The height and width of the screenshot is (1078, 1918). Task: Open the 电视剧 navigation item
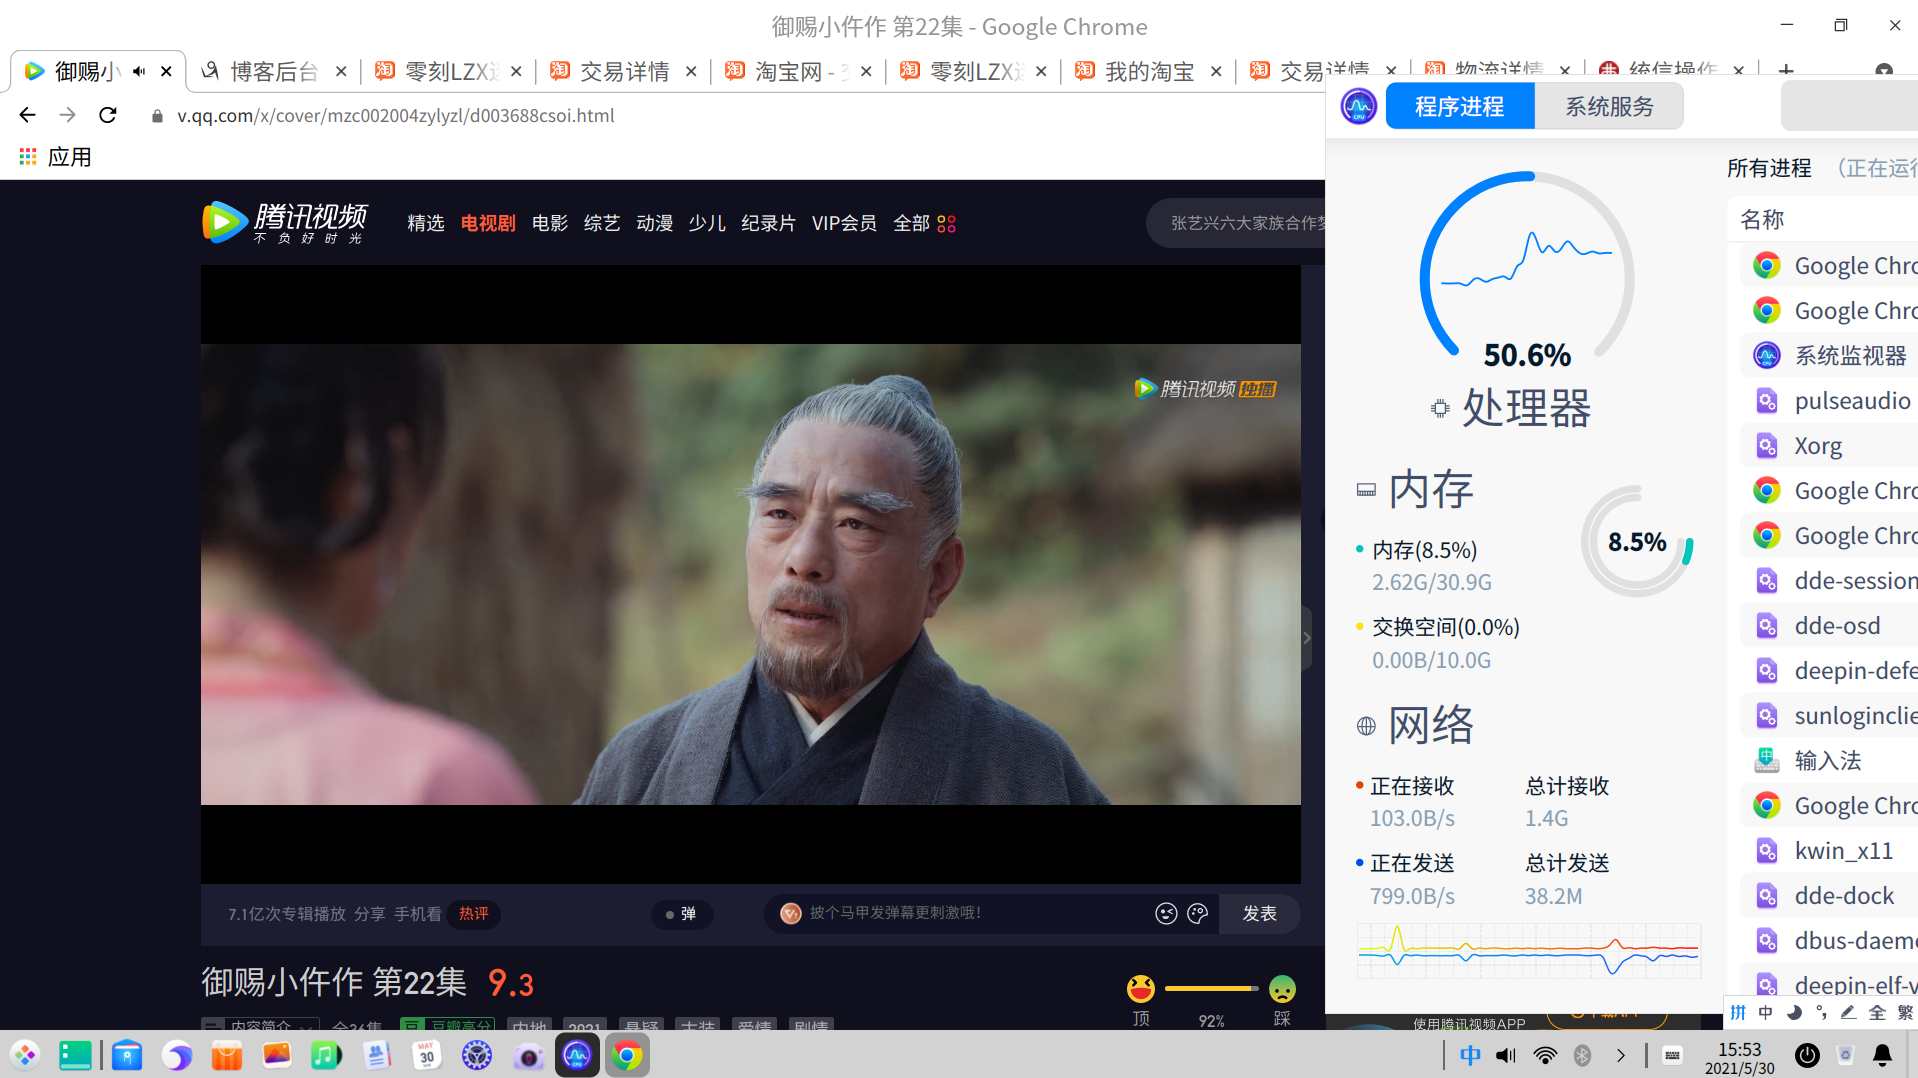tap(488, 223)
